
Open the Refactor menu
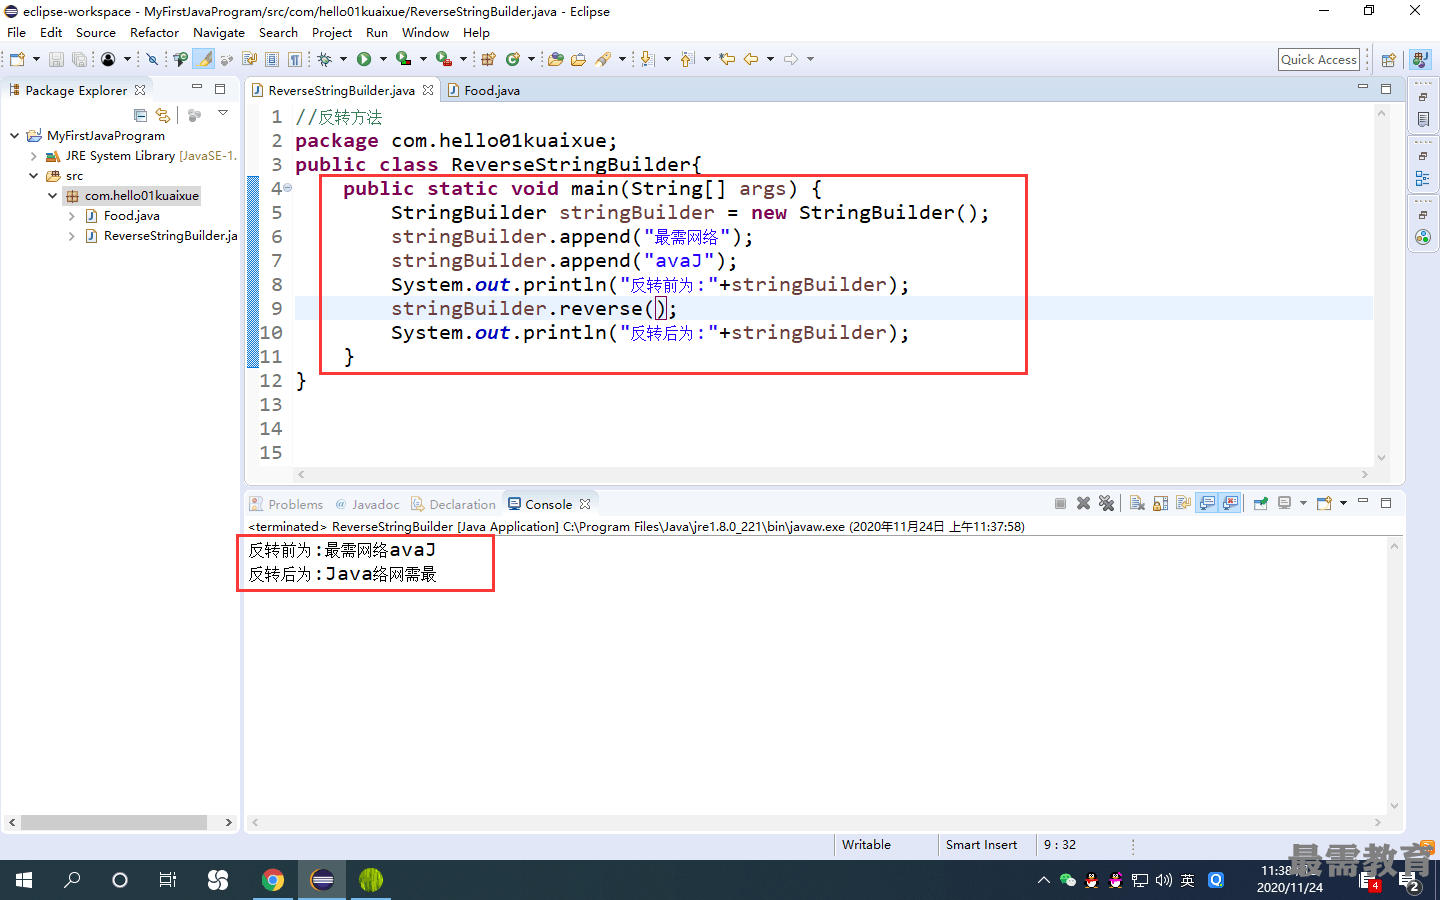154,32
